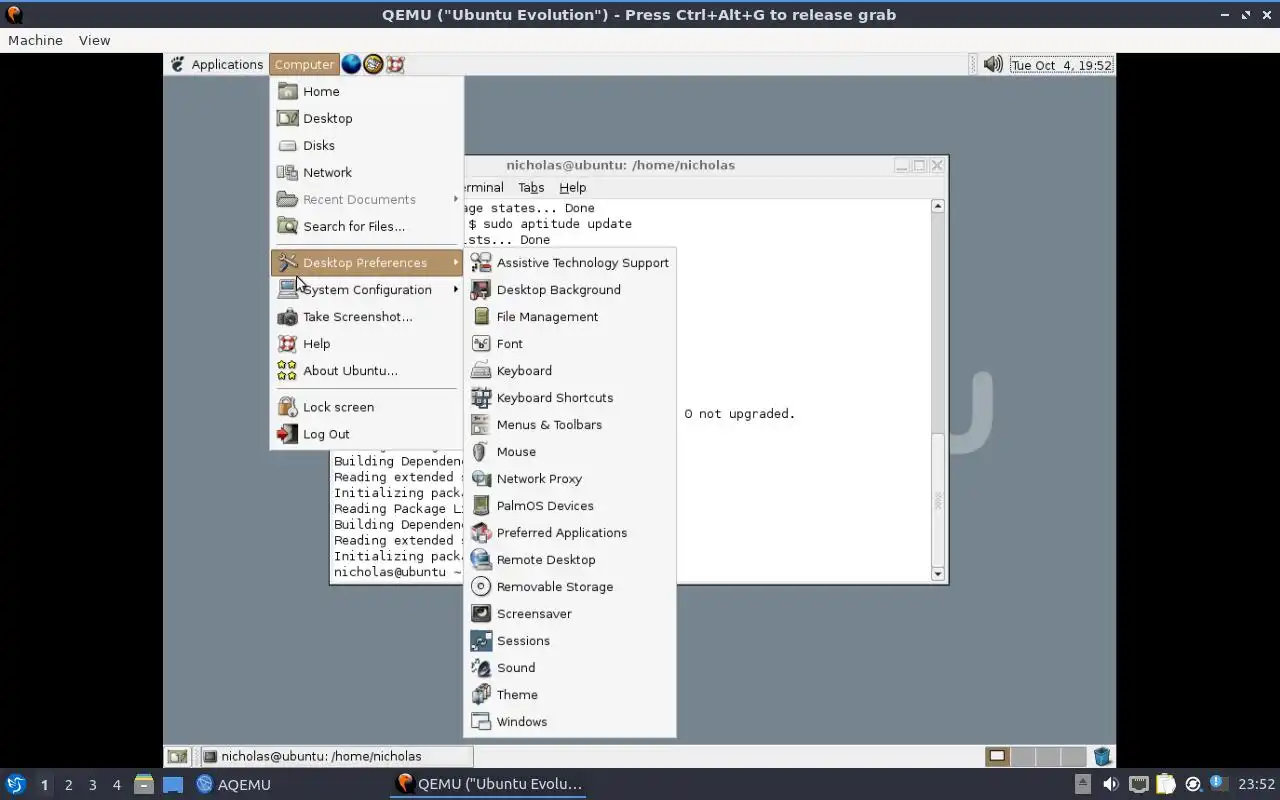This screenshot has width=1280, height=800.
Task: Click host file manager taskbar icon
Action: (x=144, y=784)
